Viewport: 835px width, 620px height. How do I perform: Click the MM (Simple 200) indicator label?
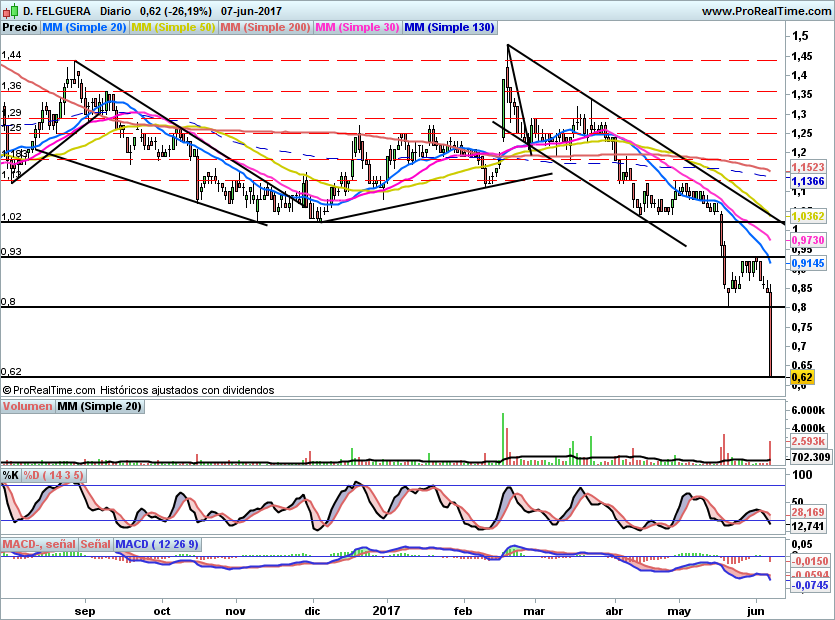click(x=265, y=28)
